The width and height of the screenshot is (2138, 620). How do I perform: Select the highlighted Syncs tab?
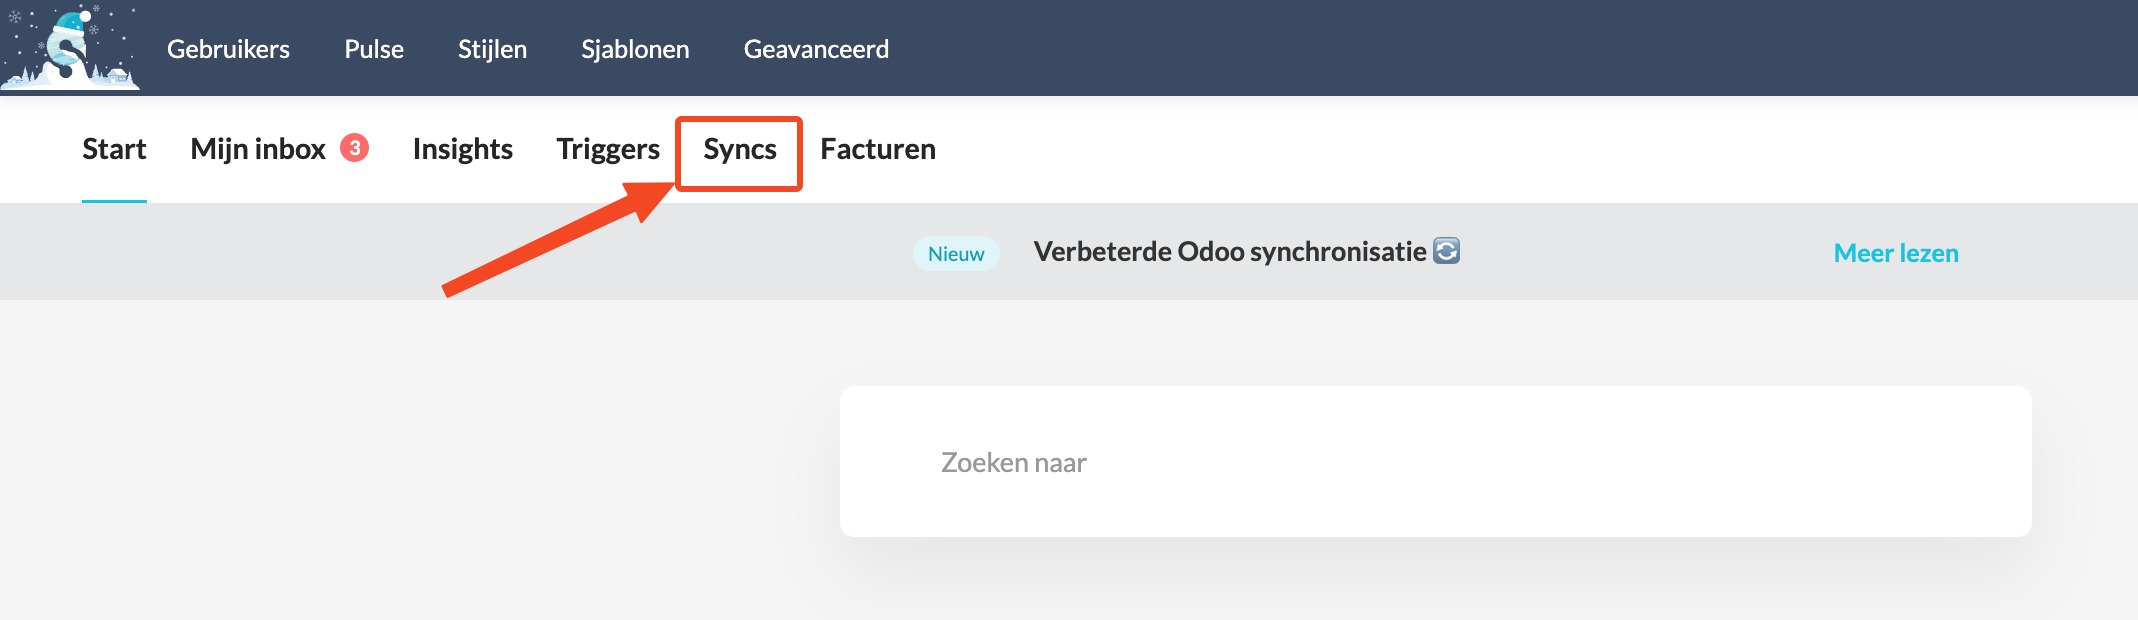(x=740, y=149)
